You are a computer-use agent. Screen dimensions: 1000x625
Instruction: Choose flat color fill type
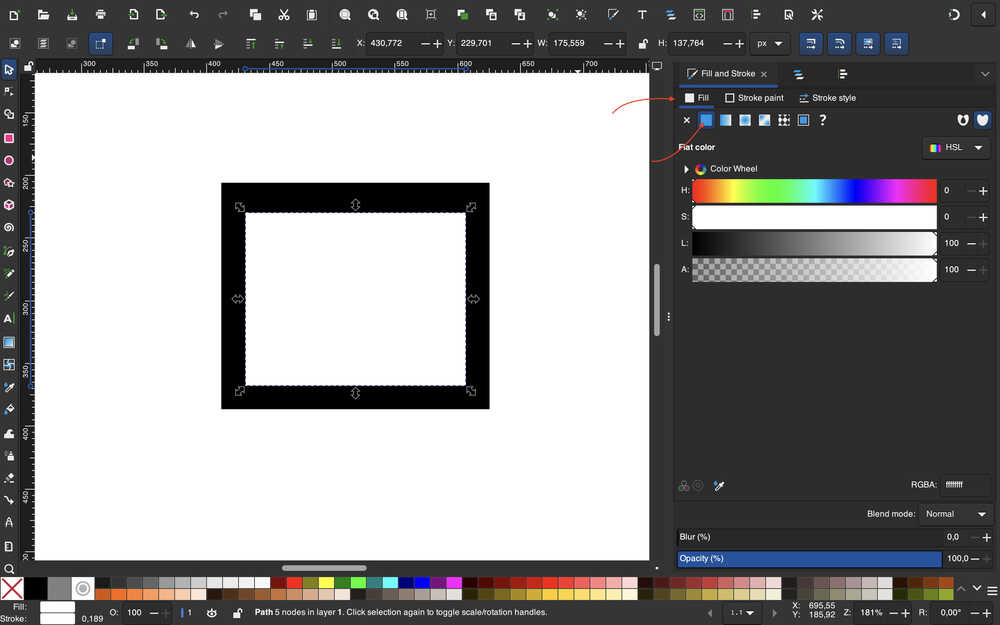706,120
